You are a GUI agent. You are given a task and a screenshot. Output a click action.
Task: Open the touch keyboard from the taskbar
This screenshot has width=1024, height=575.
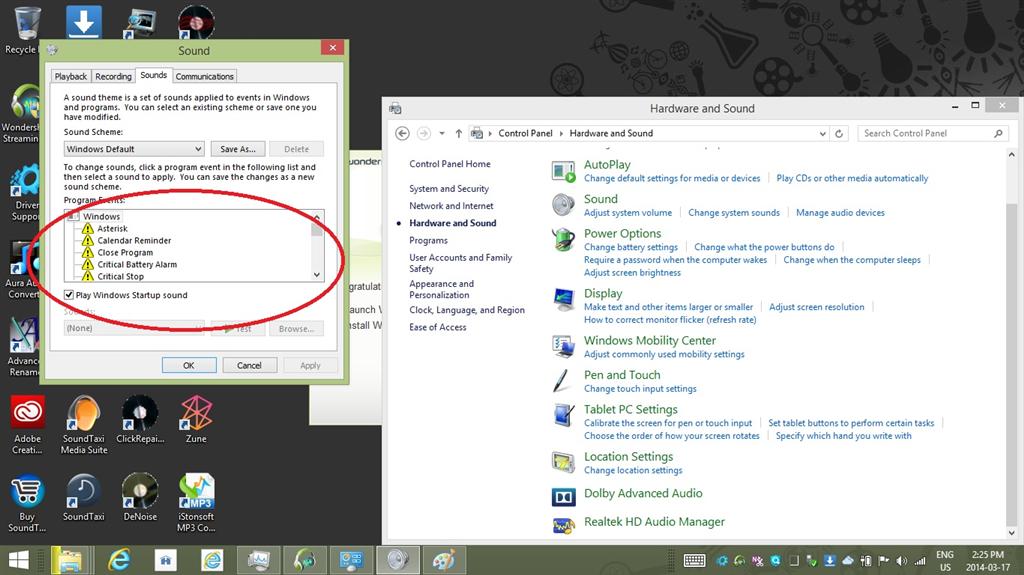click(694, 560)
